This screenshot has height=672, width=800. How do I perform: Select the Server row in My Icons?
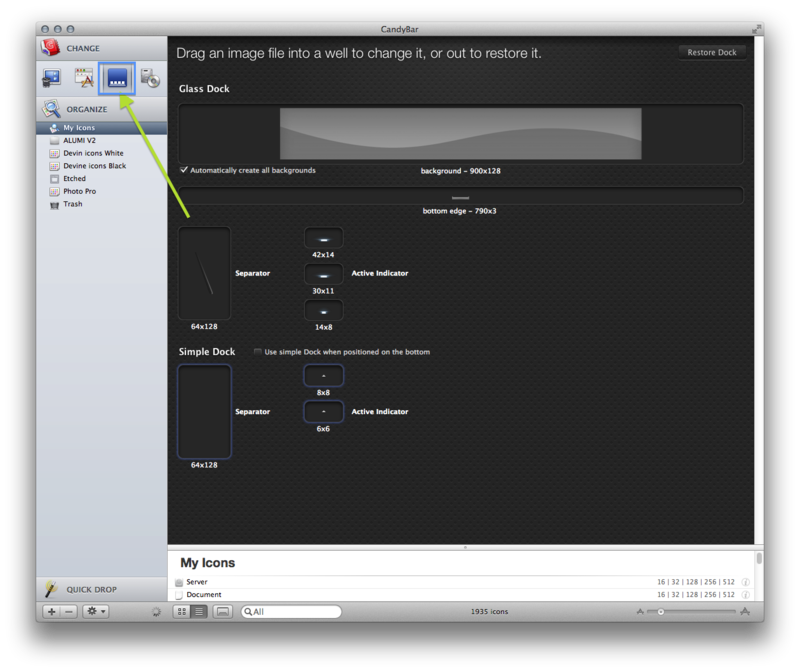coord(461,582)
